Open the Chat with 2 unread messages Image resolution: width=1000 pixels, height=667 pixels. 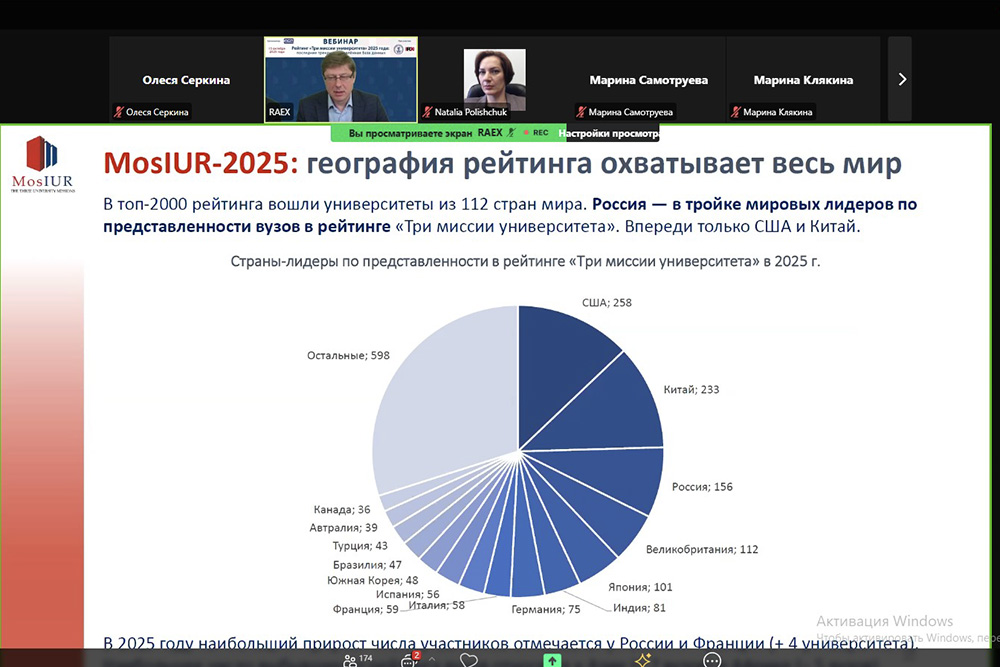click(x=409, y=659)
